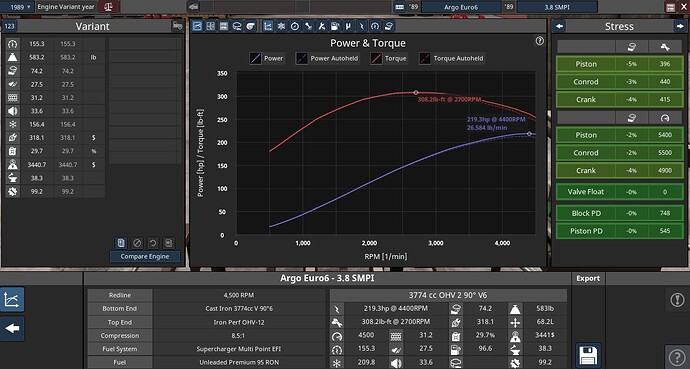Click the Redline row in the summary table
690x369 pixels.
tap(206, 295)
